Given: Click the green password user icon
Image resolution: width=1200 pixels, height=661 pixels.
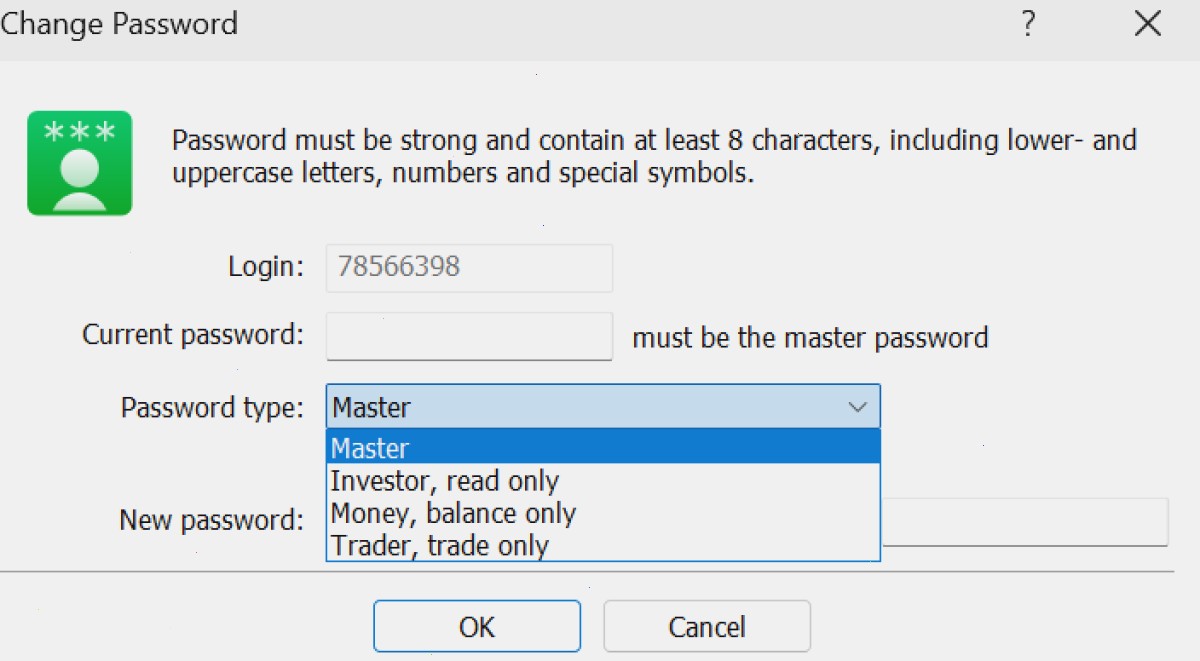Looking at the screenshot, I should pos(80,163).
